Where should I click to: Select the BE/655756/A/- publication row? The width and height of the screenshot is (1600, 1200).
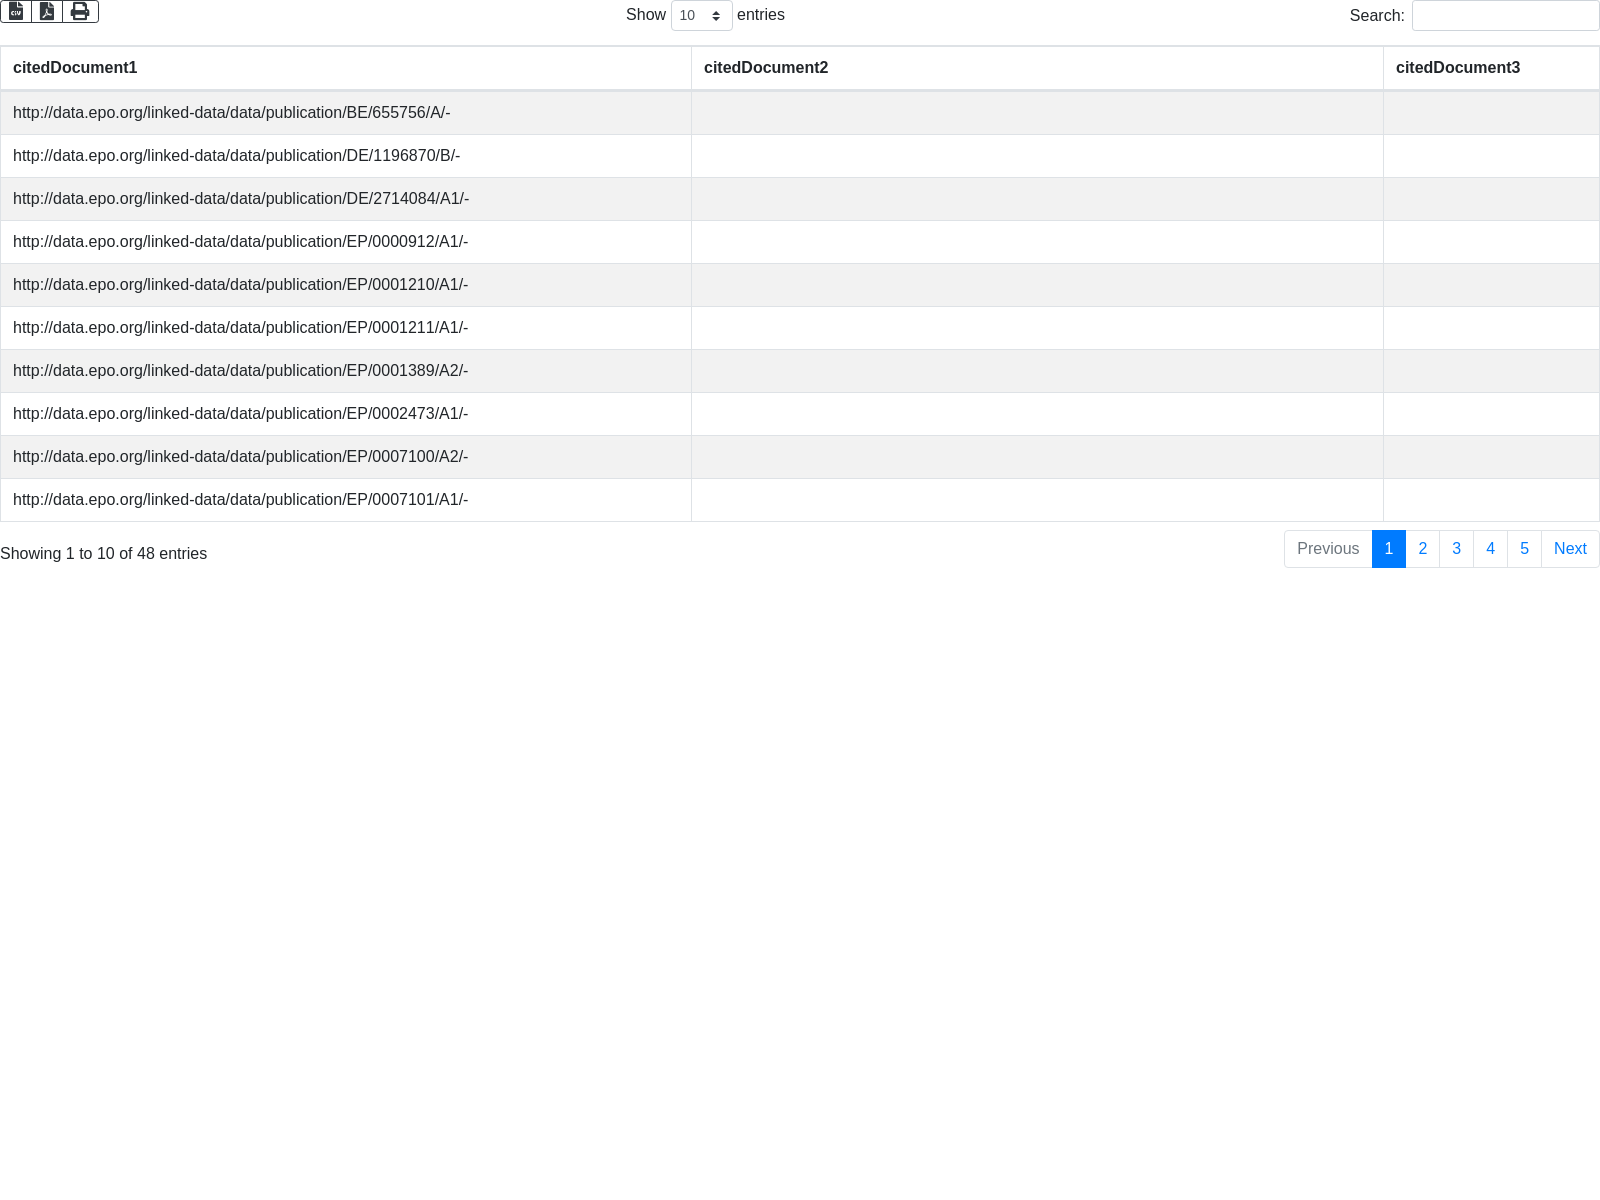pyautogui.click(x=231, y=113)
